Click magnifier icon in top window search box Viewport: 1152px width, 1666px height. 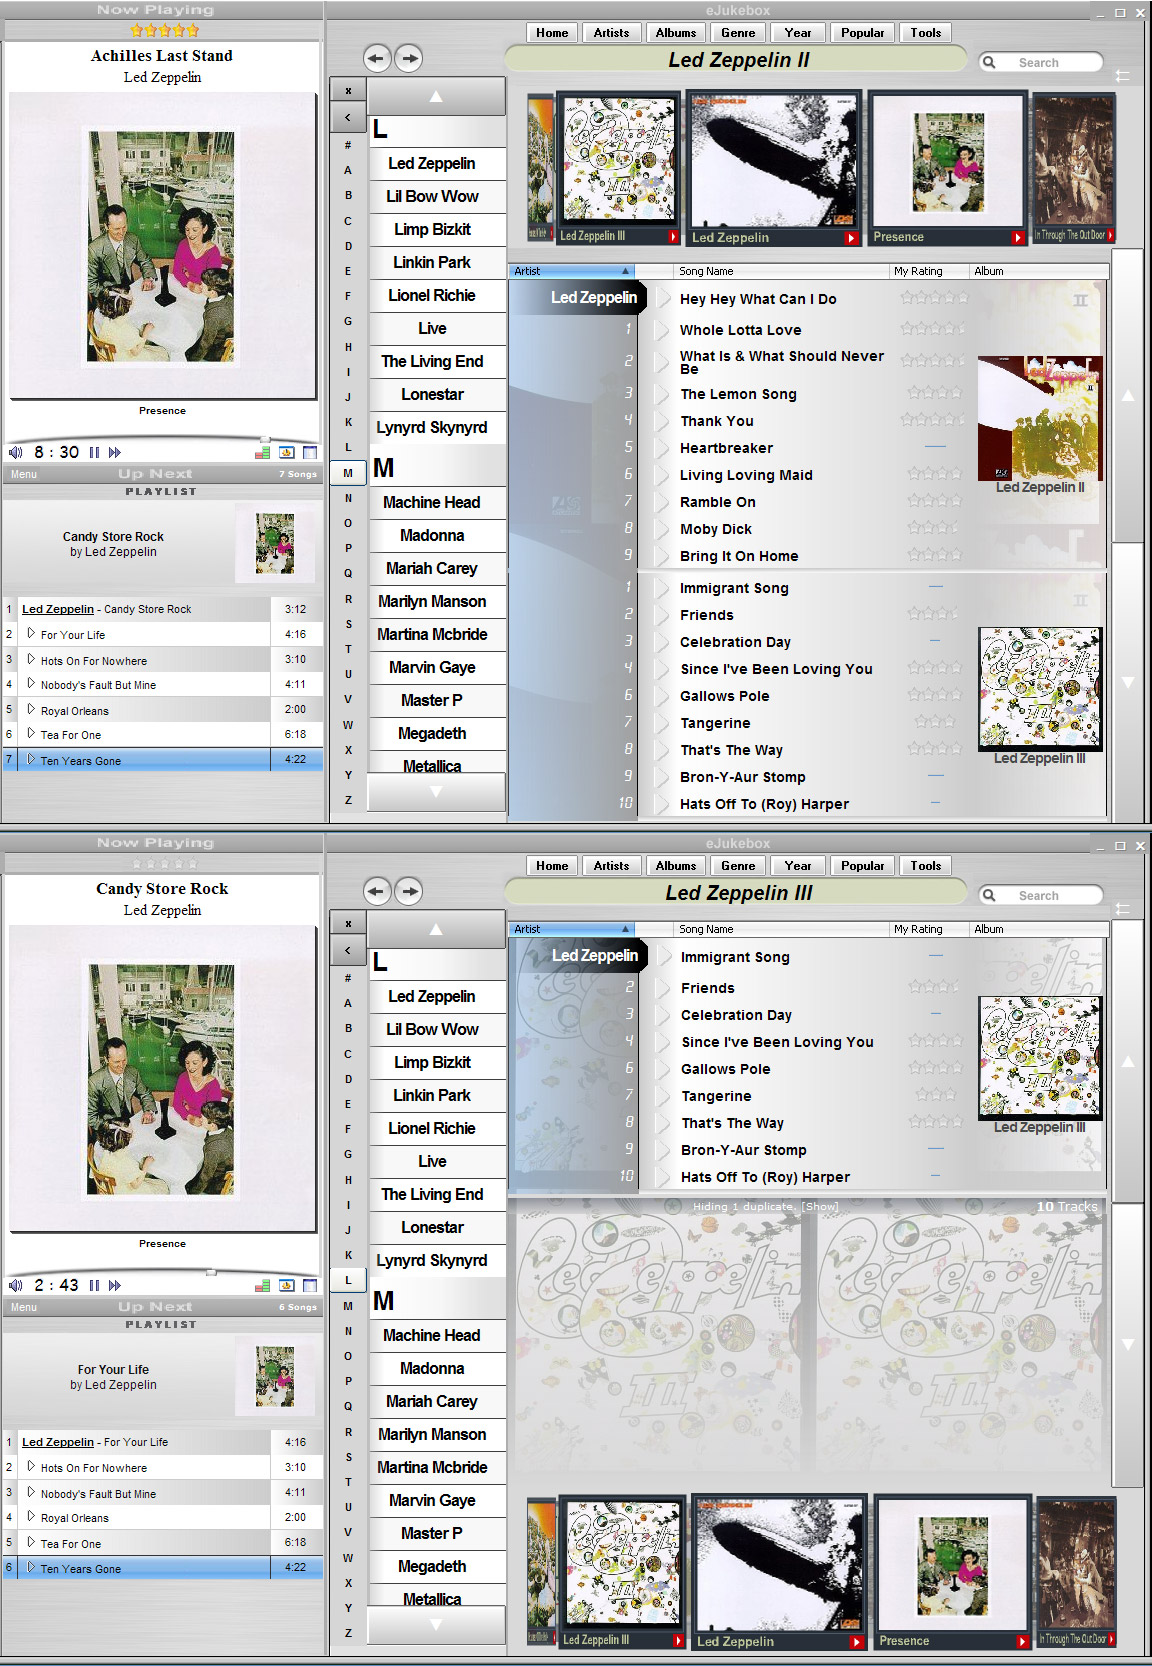(989, 62)
